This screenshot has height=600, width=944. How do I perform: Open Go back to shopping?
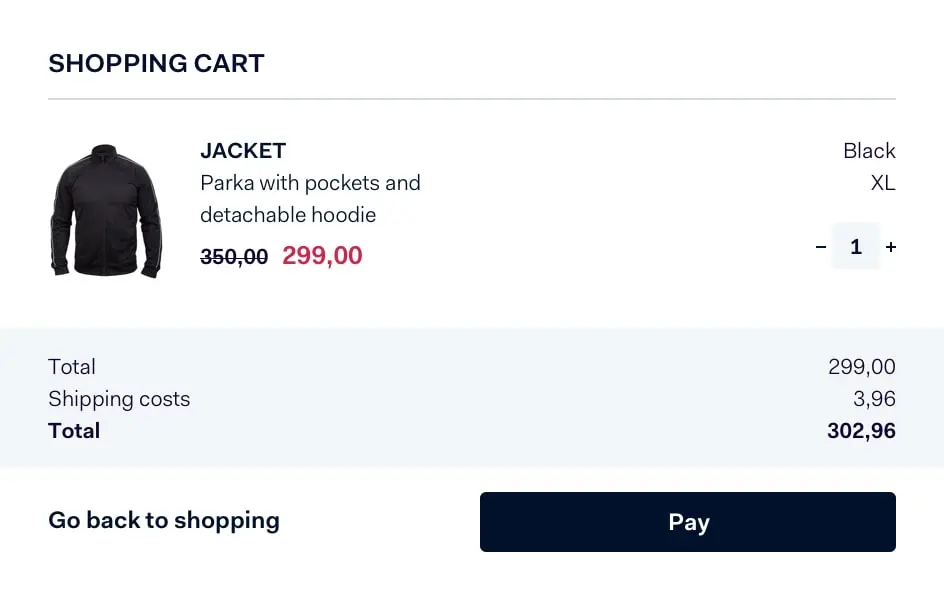(163, 520)
